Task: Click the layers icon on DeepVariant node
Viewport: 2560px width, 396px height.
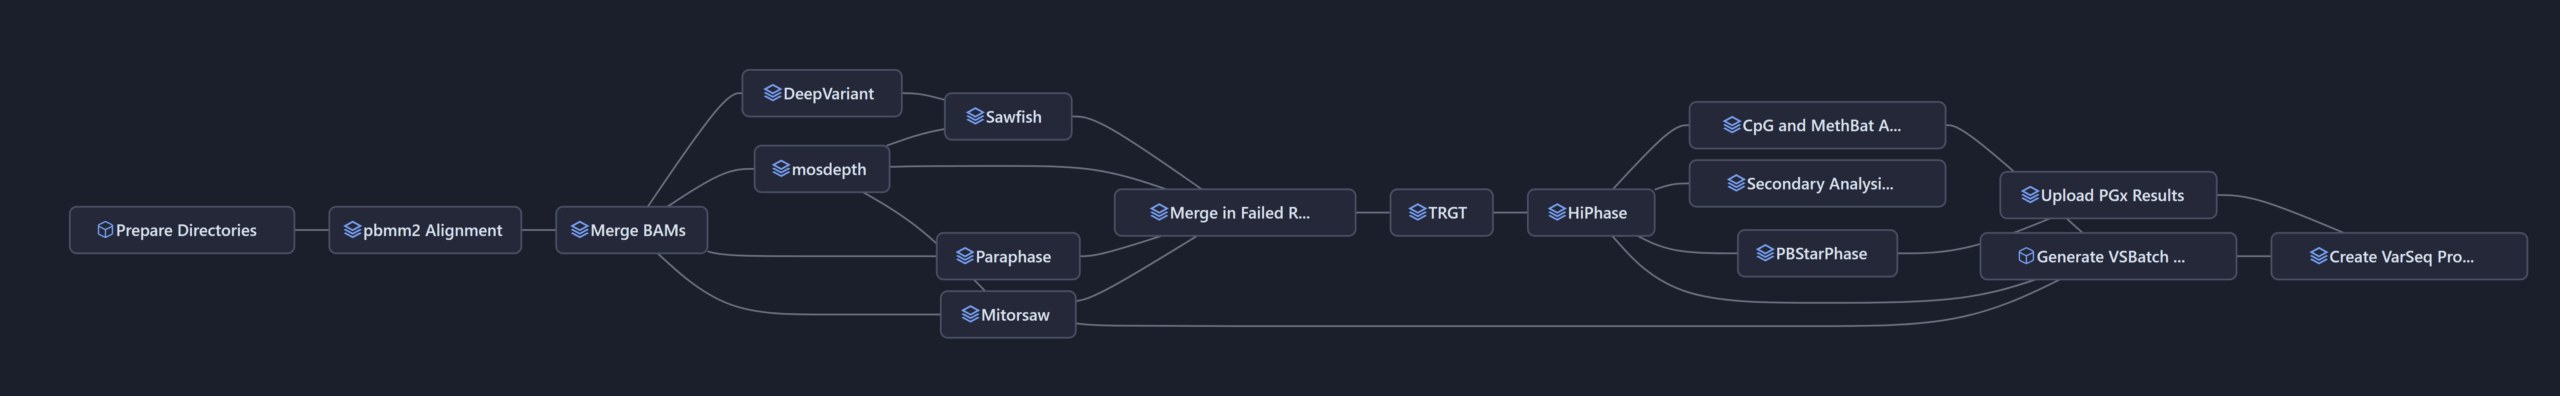Action: point(772,93)
